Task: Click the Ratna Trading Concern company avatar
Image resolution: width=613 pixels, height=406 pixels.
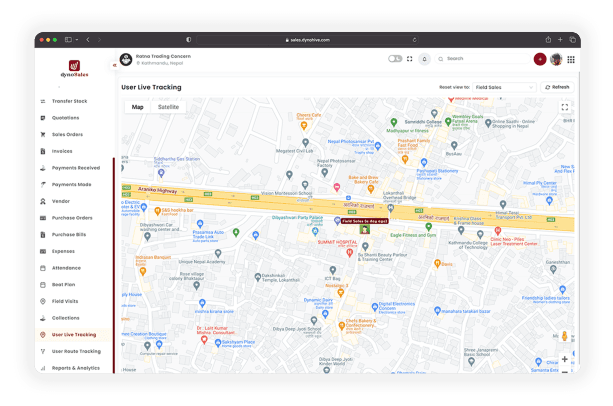Action: (126, 59)
